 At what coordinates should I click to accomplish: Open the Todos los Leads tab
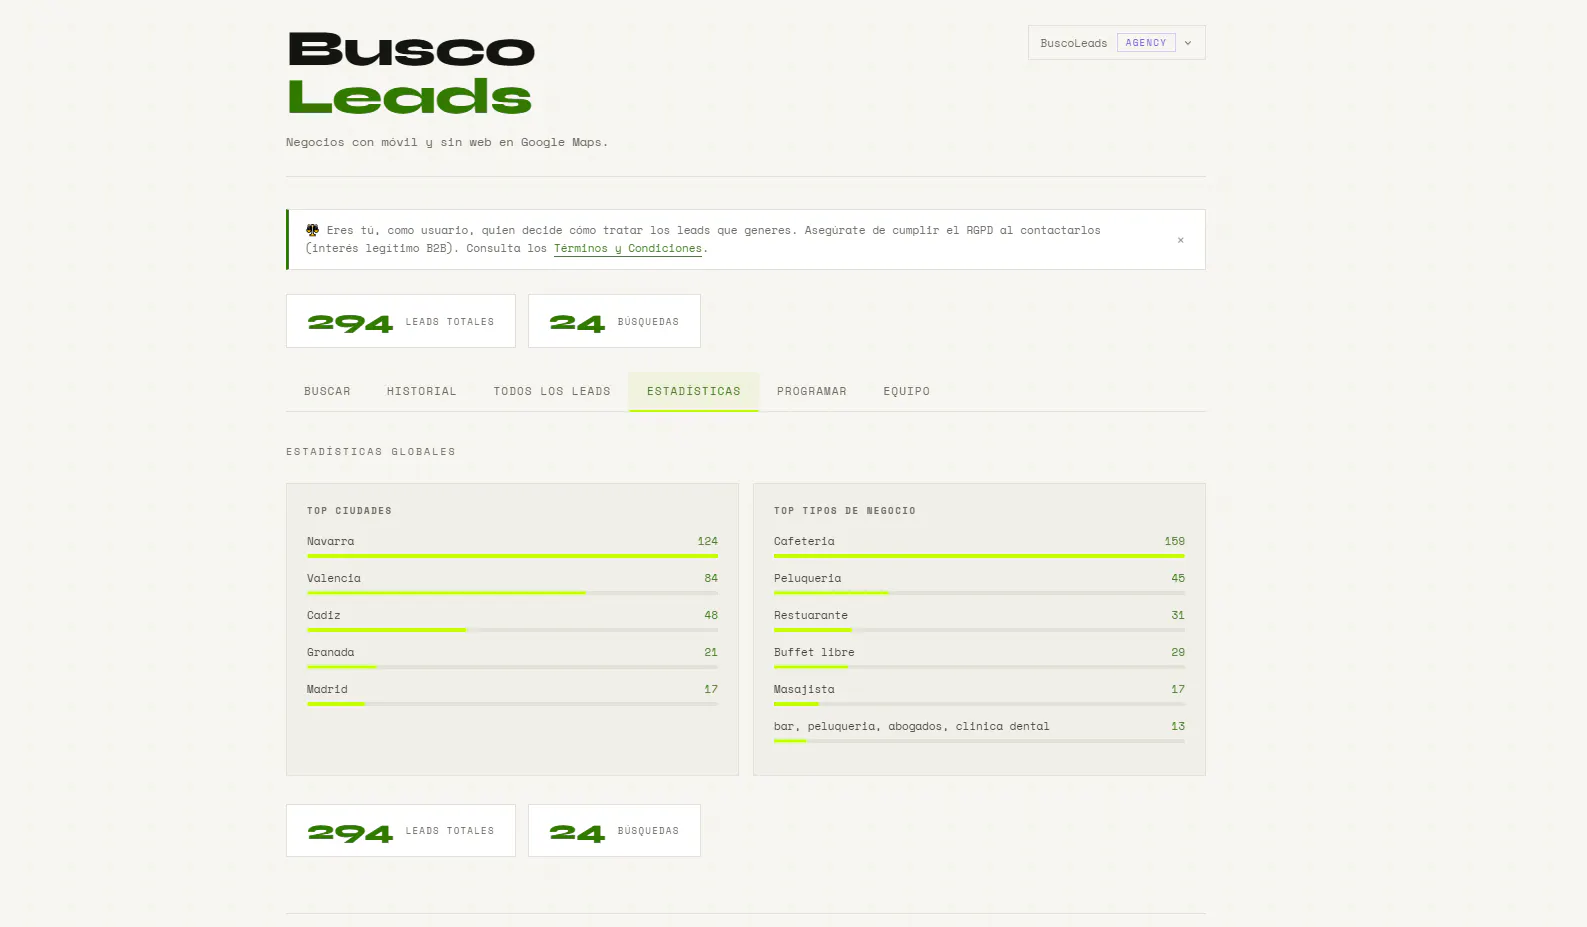[551, 391]
